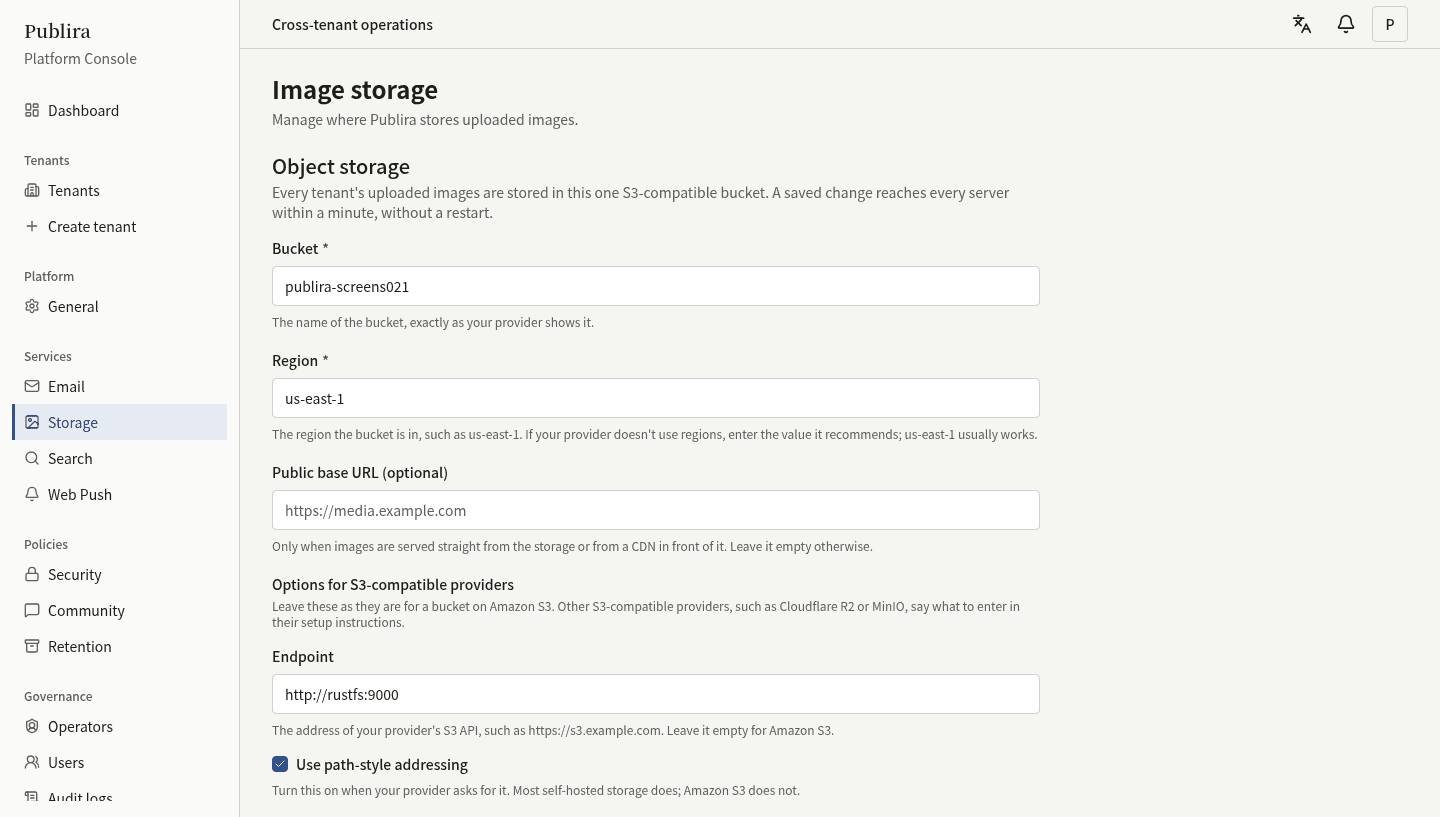The image size is (1440, 817).
Task: Open the language translation icon
Action: coord(1302,24)
